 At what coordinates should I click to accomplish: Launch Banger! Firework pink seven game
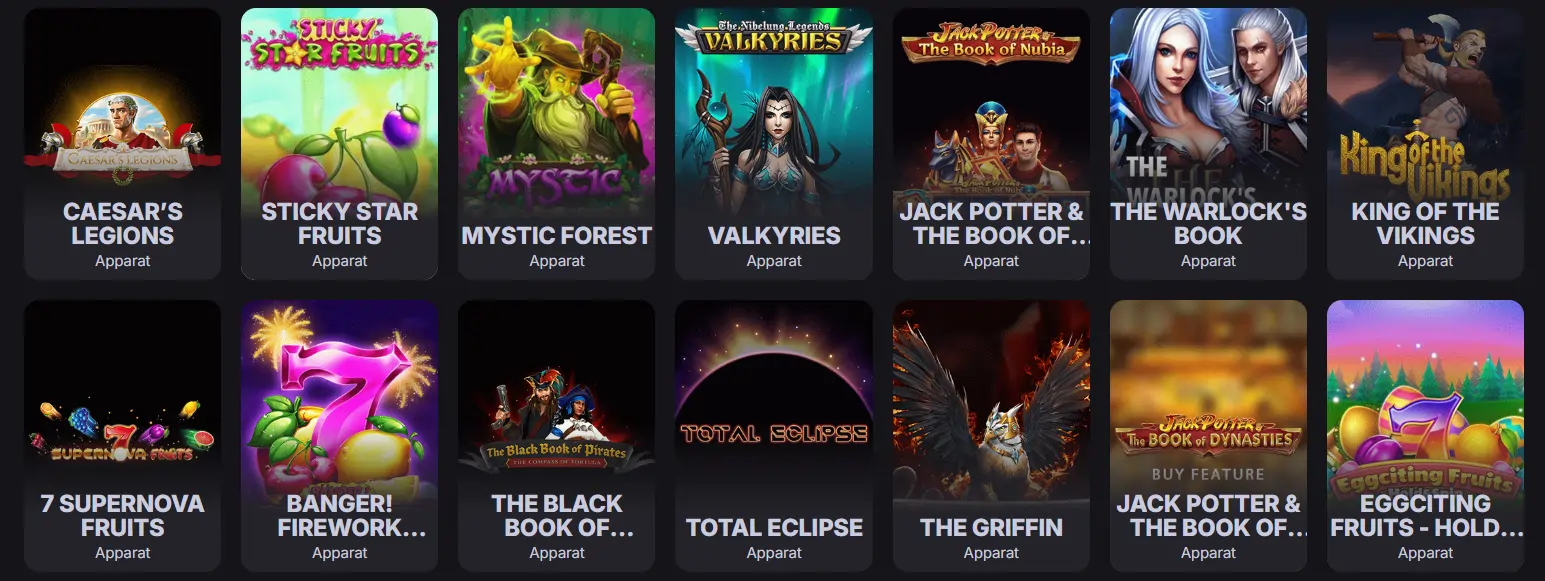click(339, 436)
